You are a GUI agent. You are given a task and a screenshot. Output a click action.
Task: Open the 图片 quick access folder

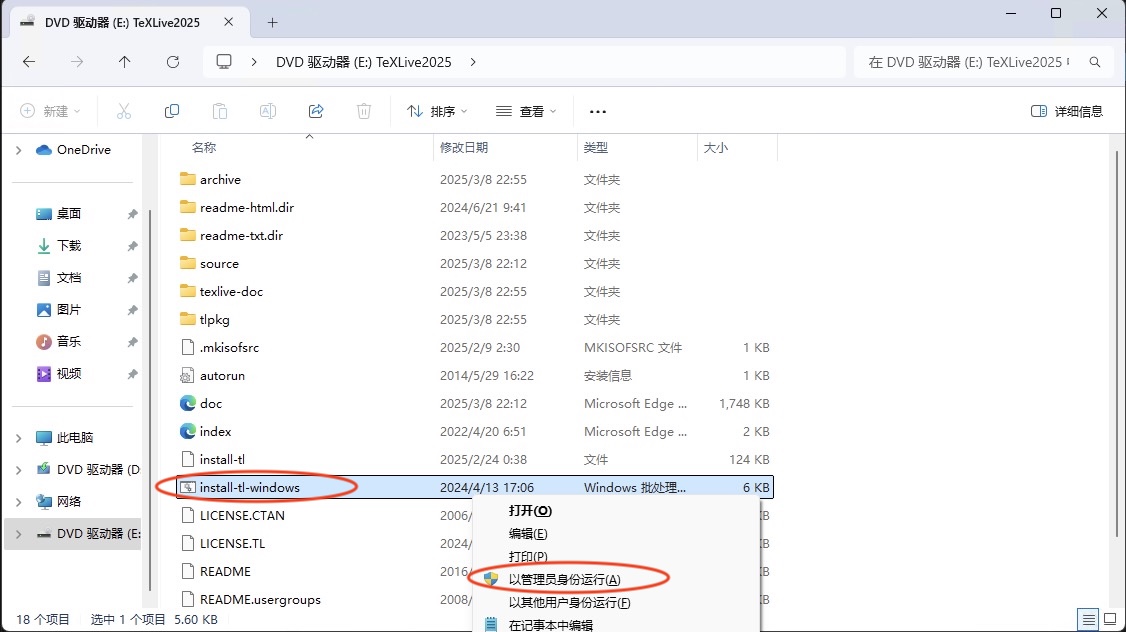click(x=69, y=310)
